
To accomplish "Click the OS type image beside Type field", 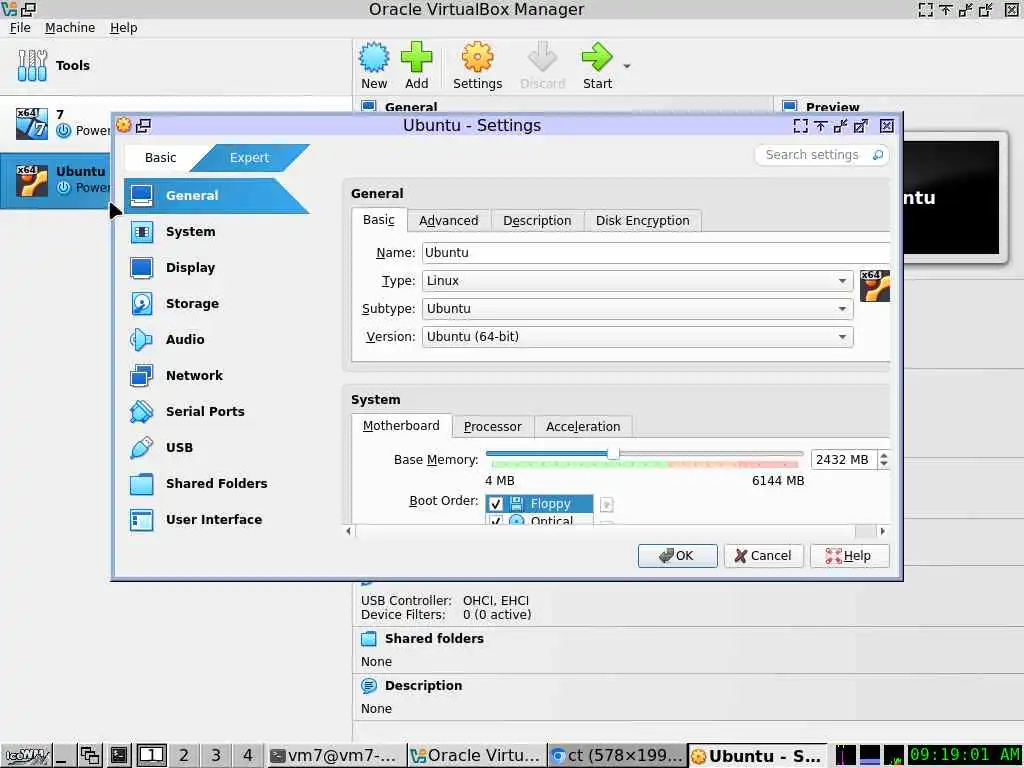I will pyautogui.click(x=874, y=285).
